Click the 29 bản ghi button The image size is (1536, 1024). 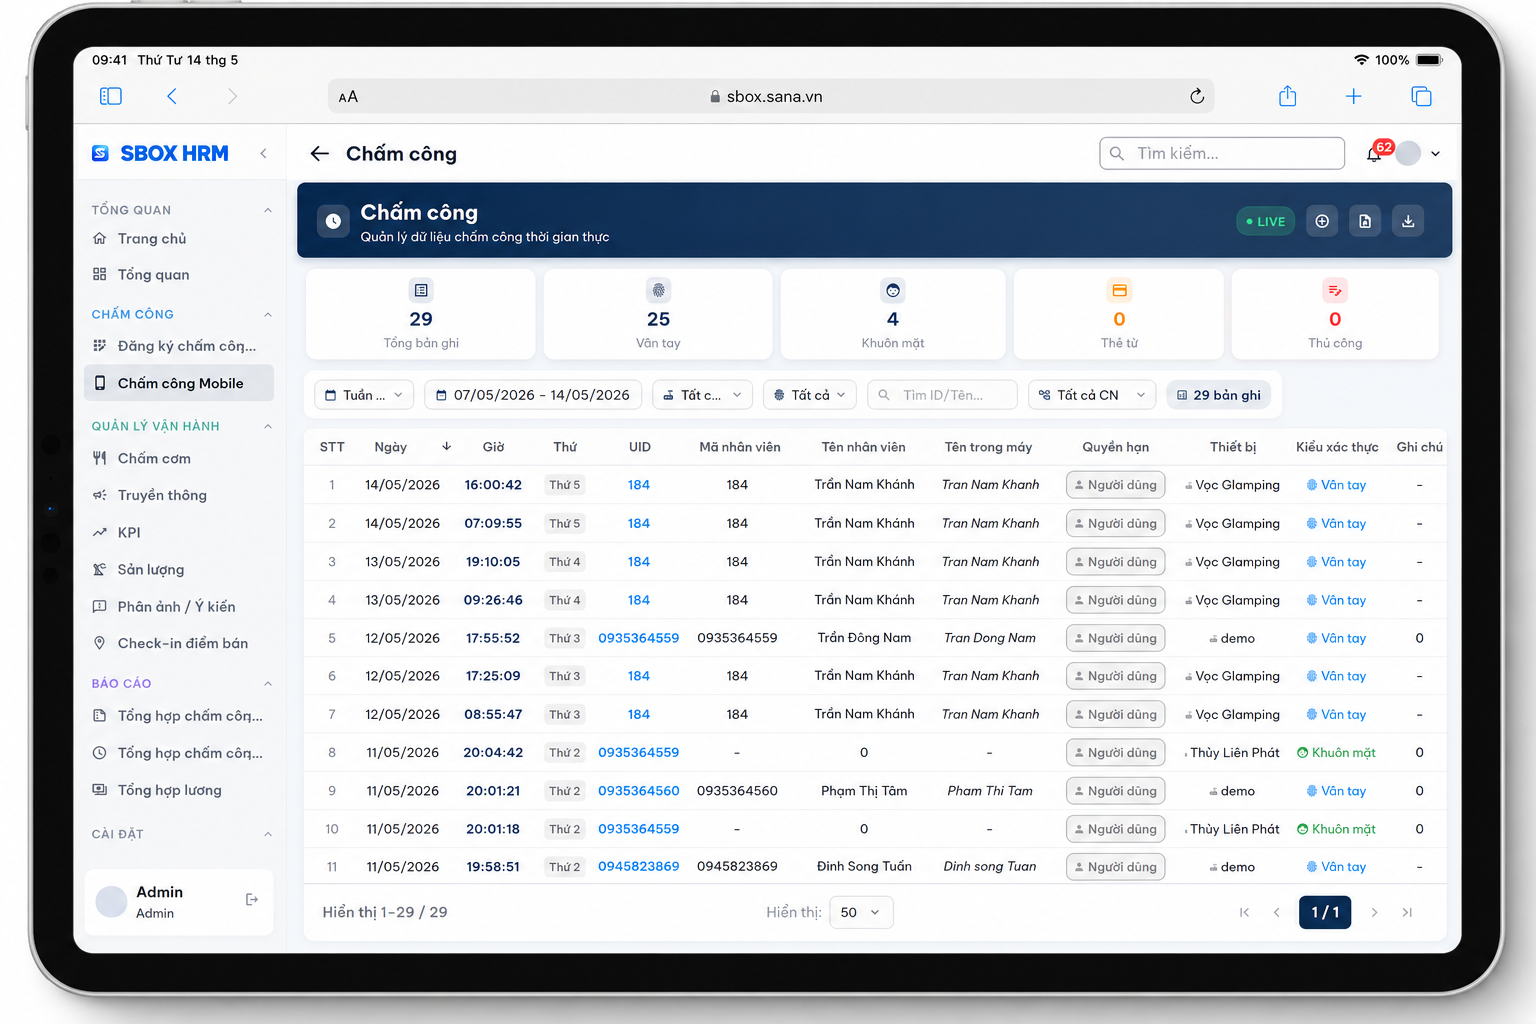(1218, 395)
